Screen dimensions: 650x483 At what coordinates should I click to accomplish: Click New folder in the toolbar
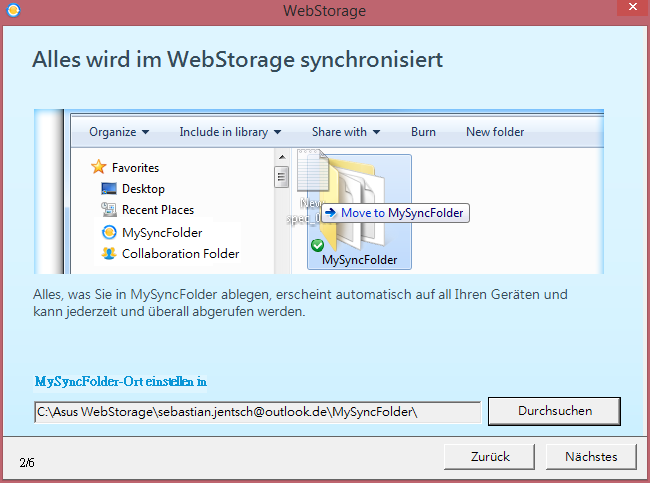pos(495,132)
